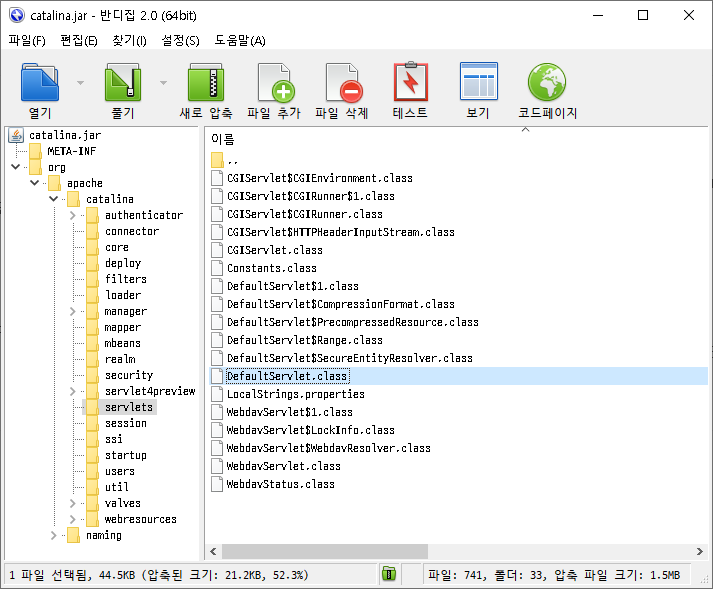Select DefaultServlet$CompressionFormat.class file
Screen dimensions: 713x589
pos(341,304)
